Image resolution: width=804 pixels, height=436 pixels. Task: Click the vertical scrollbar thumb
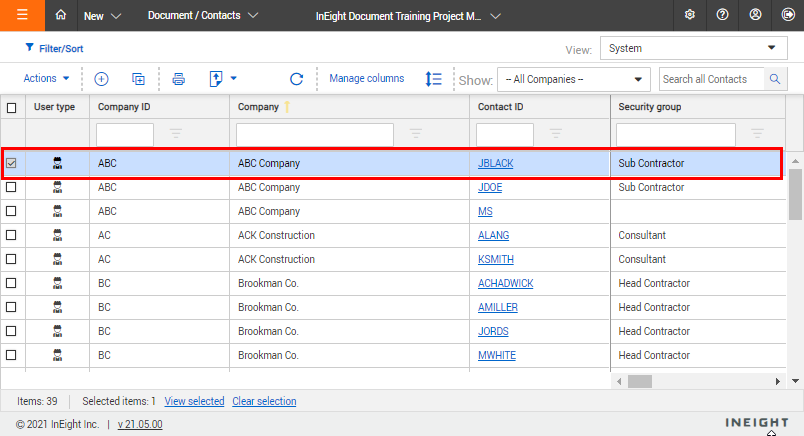pyautogui.click(x=795, y=194)
